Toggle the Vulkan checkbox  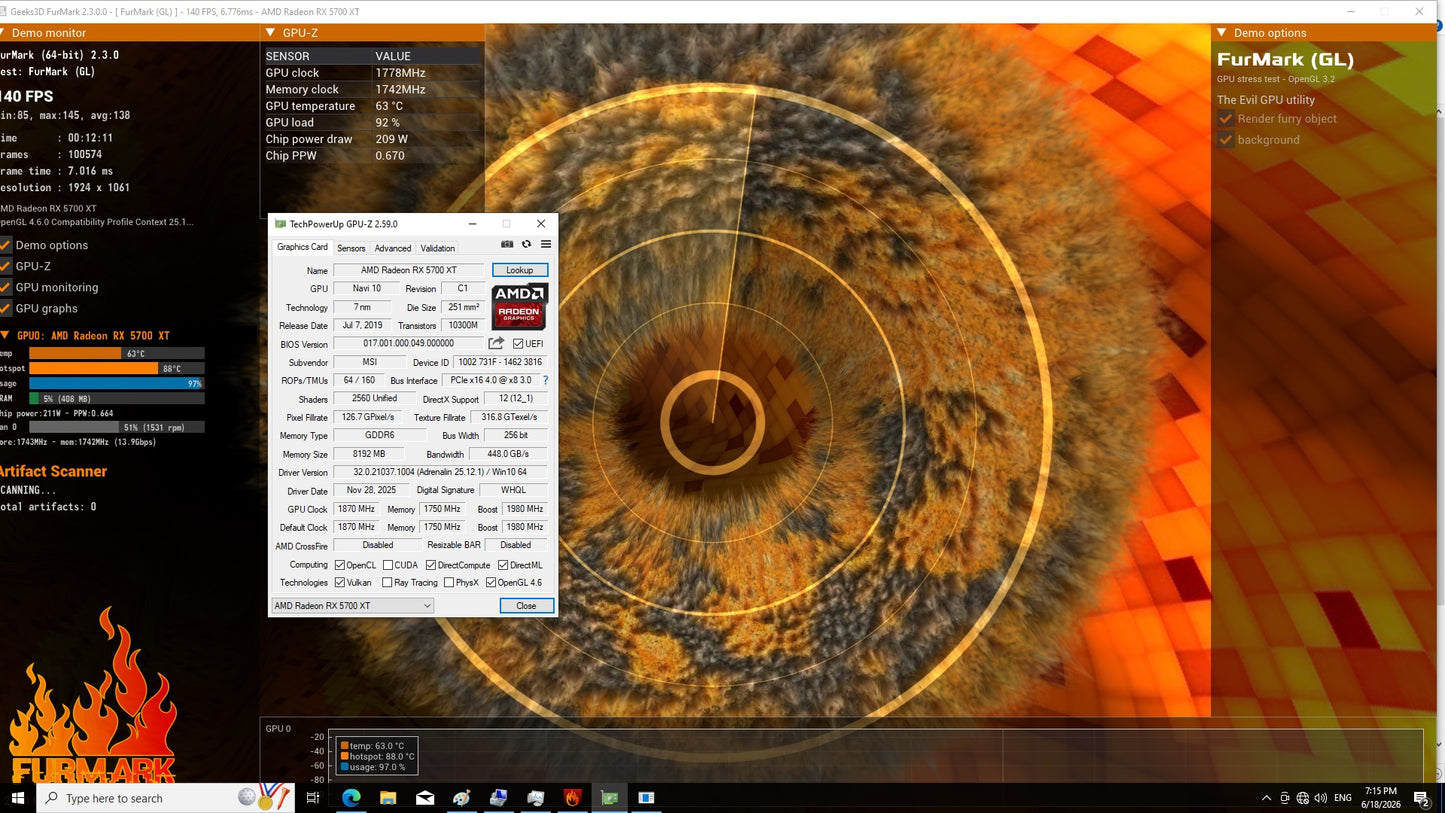340,583
